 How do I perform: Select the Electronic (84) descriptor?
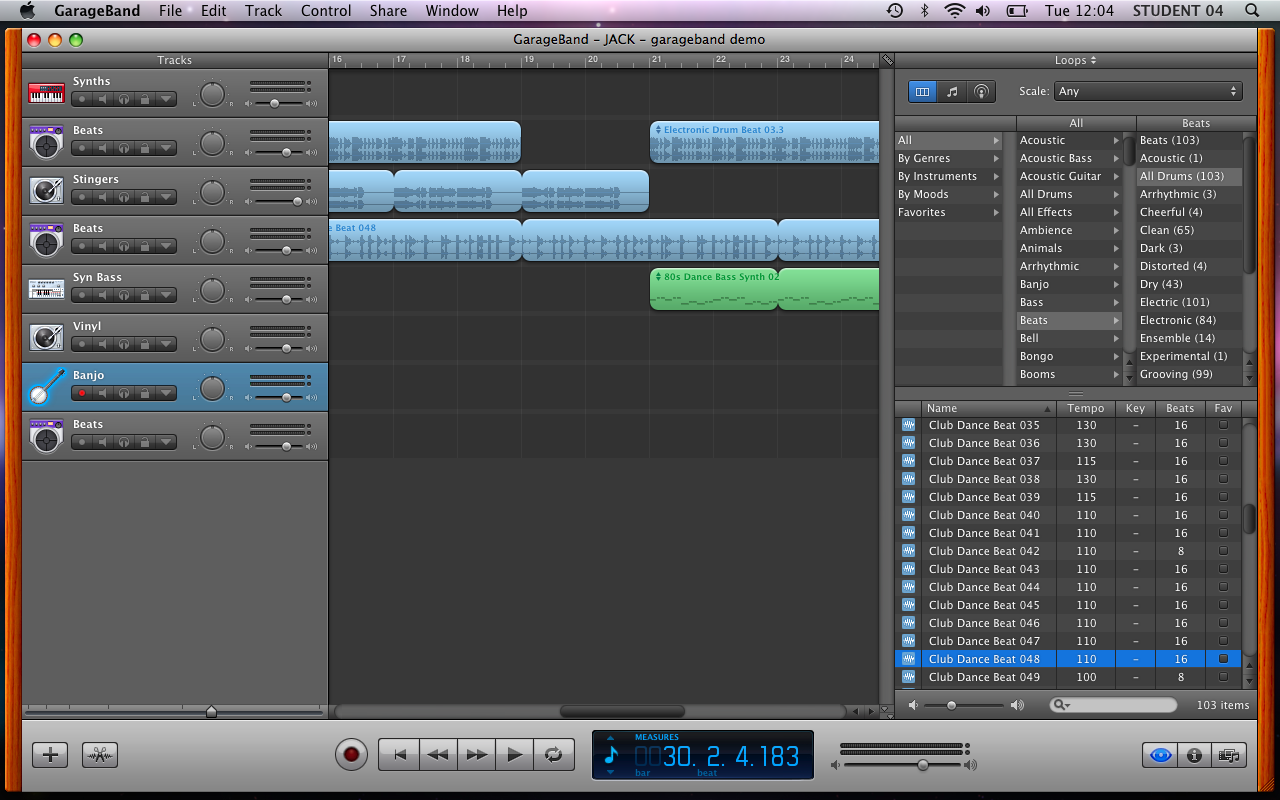coord(1188,320)
